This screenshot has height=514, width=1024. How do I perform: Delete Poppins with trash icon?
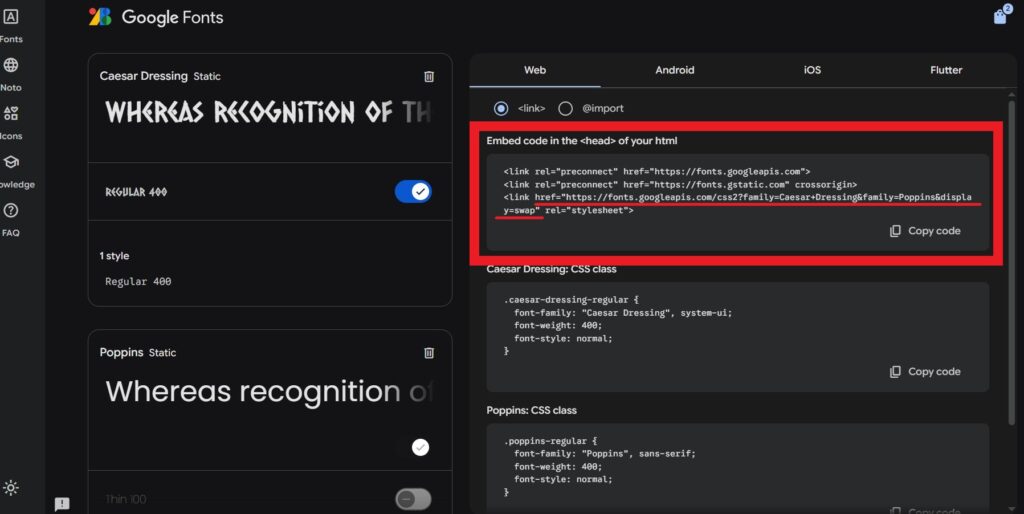pos(429,353)
